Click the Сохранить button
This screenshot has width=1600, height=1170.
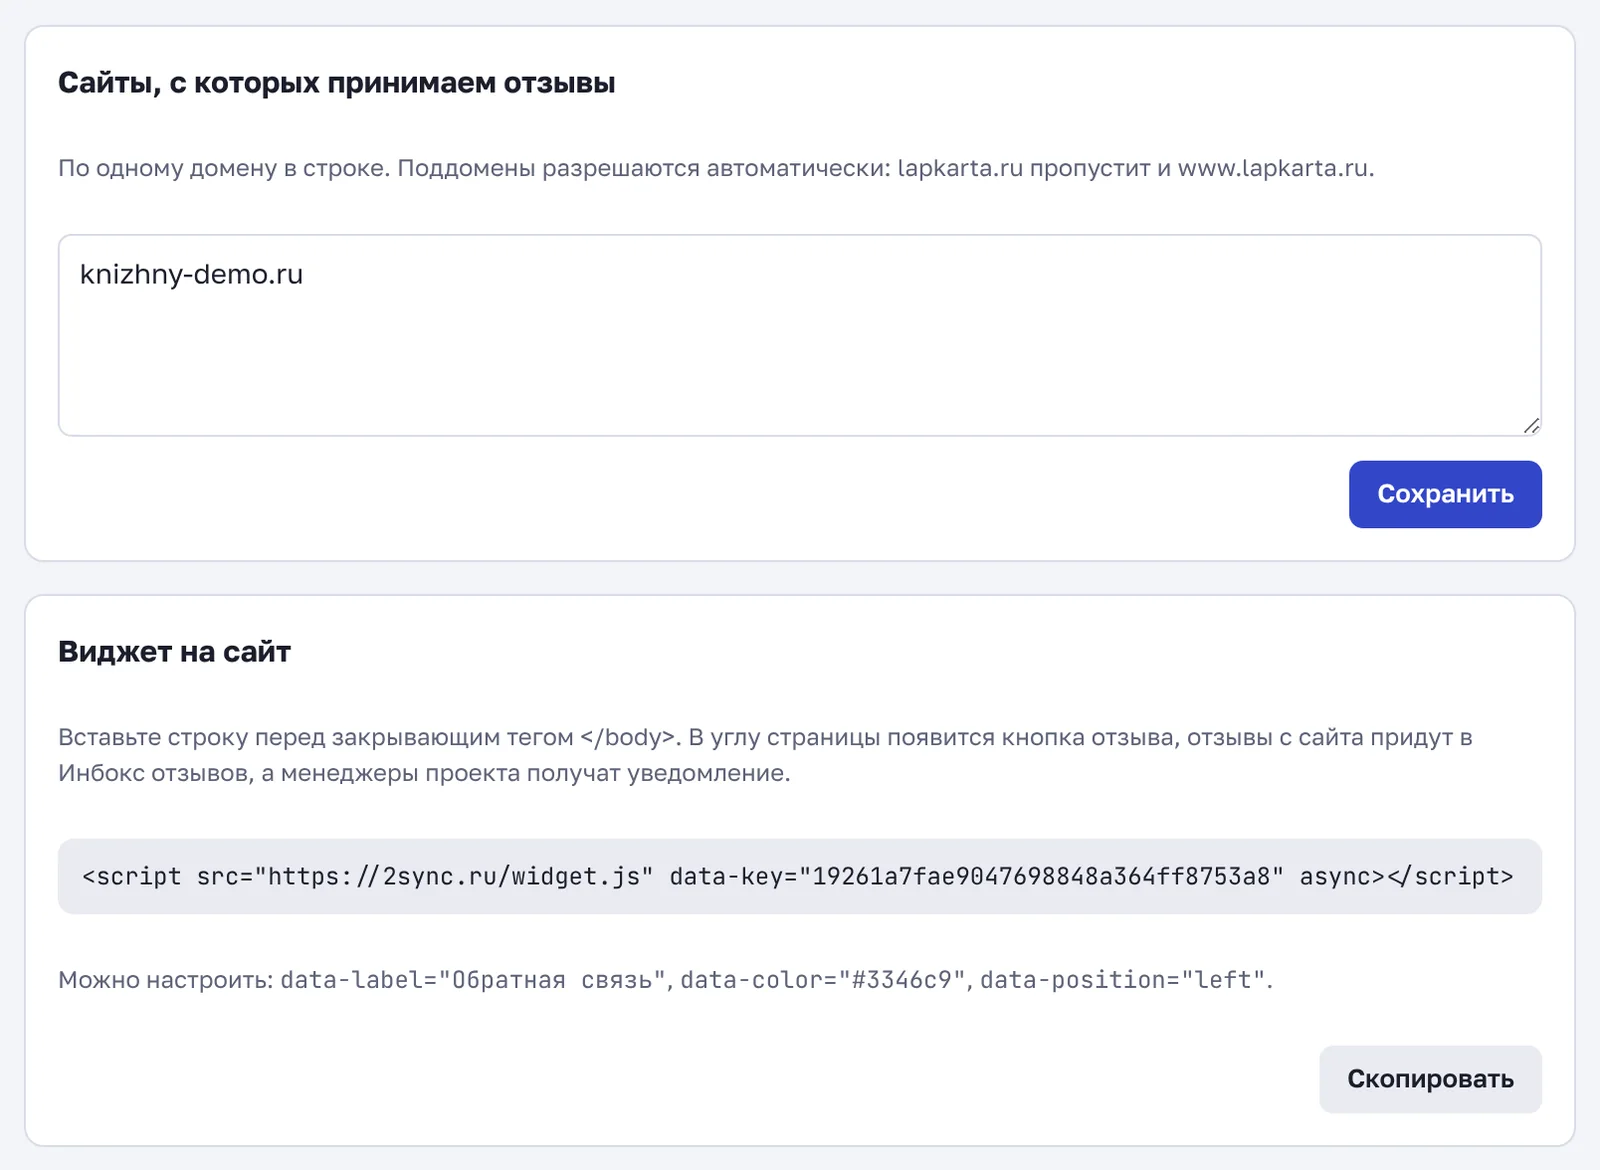tap(1445, 494)
